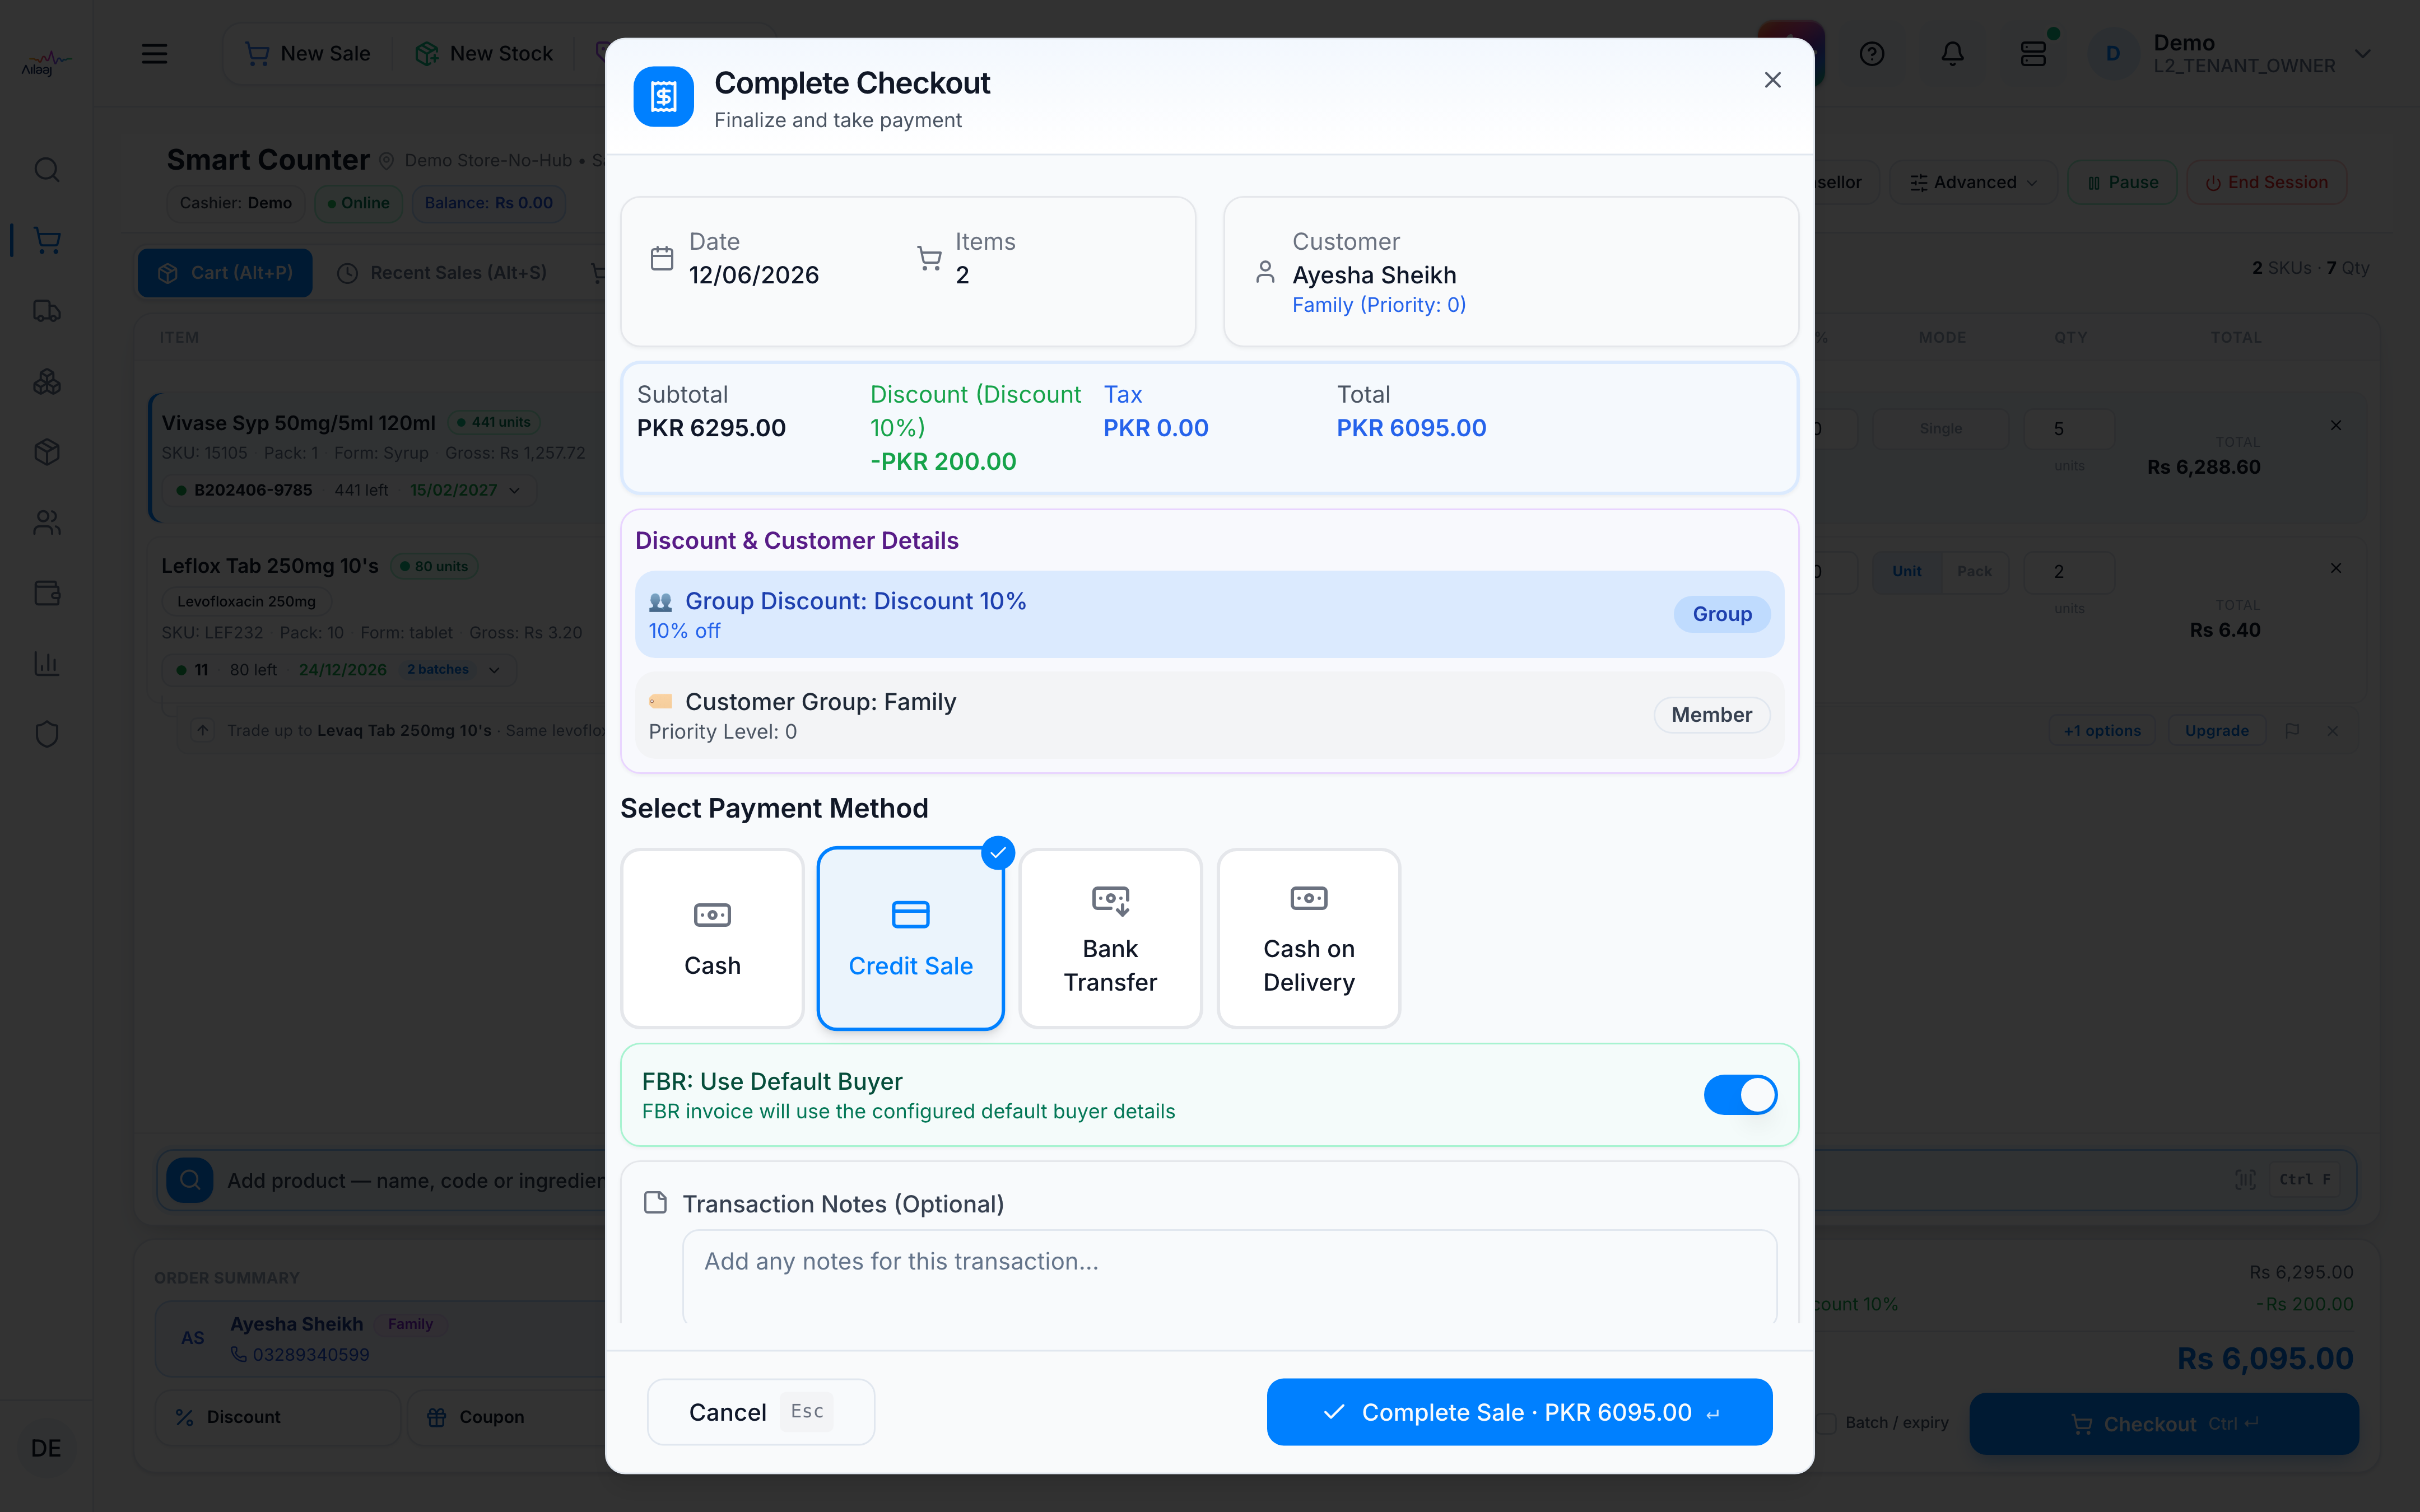Viewport: 2420px width, 1512px height.
Task: Switch to the Recent Sales (Alt+S) tab
Action: [x=443, y=273]
